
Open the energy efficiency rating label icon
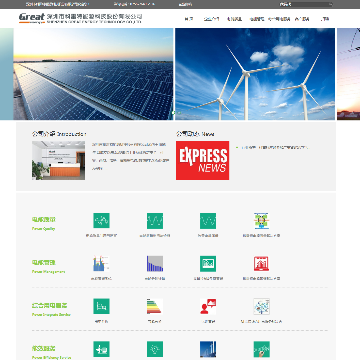(x=155, y=306)
